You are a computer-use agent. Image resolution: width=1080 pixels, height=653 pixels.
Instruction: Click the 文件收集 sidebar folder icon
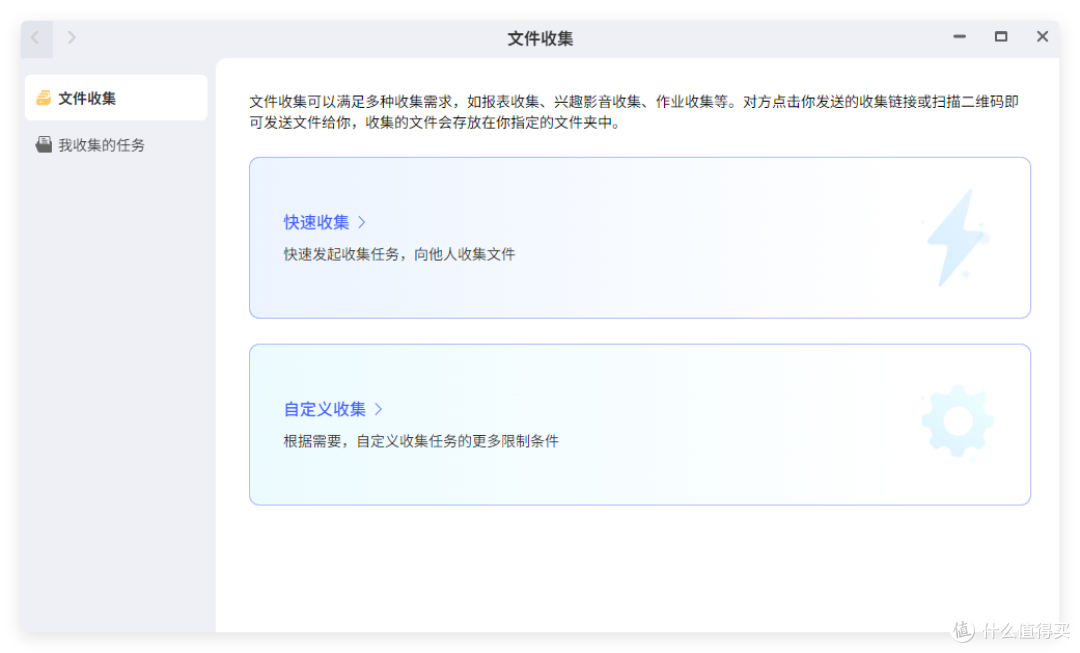point(43,98)
